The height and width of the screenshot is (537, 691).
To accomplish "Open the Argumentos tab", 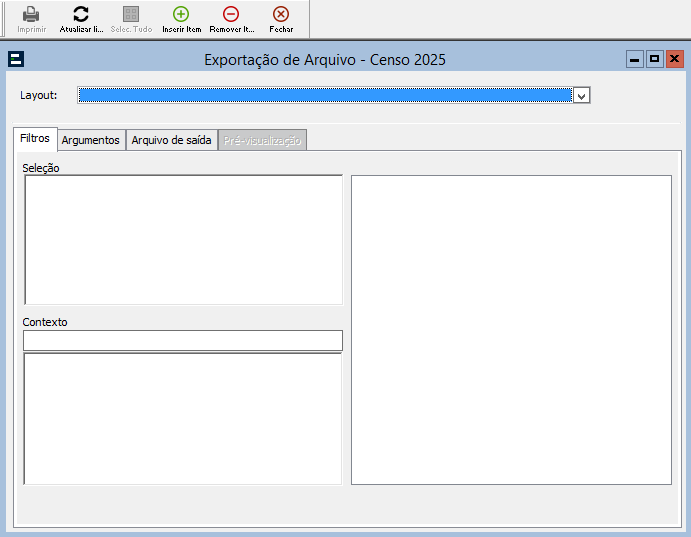I will click(91, 140).
